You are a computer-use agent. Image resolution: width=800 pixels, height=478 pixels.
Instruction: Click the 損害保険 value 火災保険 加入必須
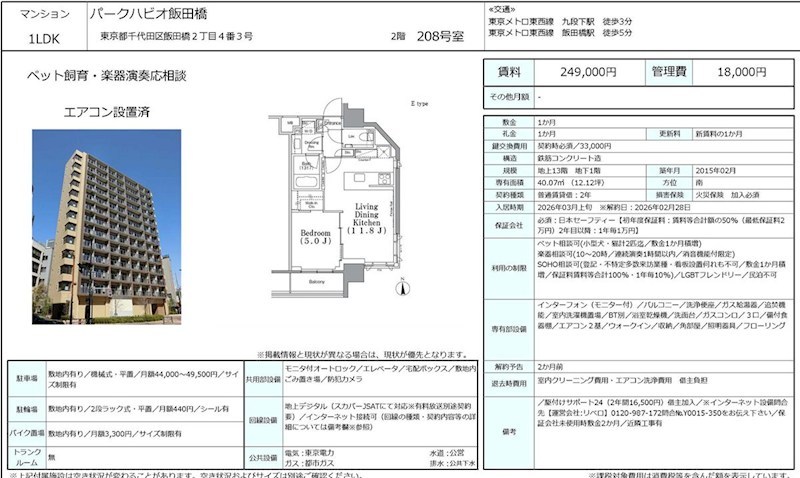pyautogui.click(x=727, y=195)
